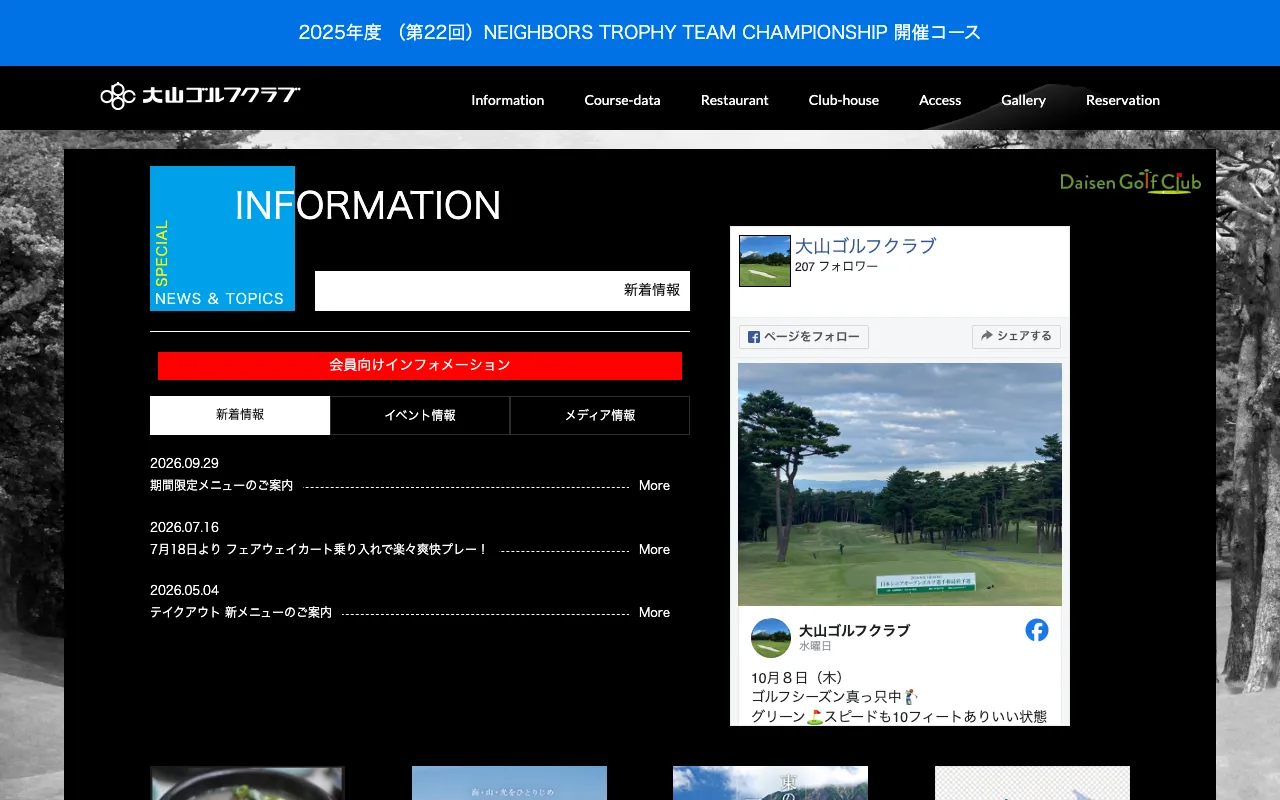Open the Access page

click(x=940, y=100)
